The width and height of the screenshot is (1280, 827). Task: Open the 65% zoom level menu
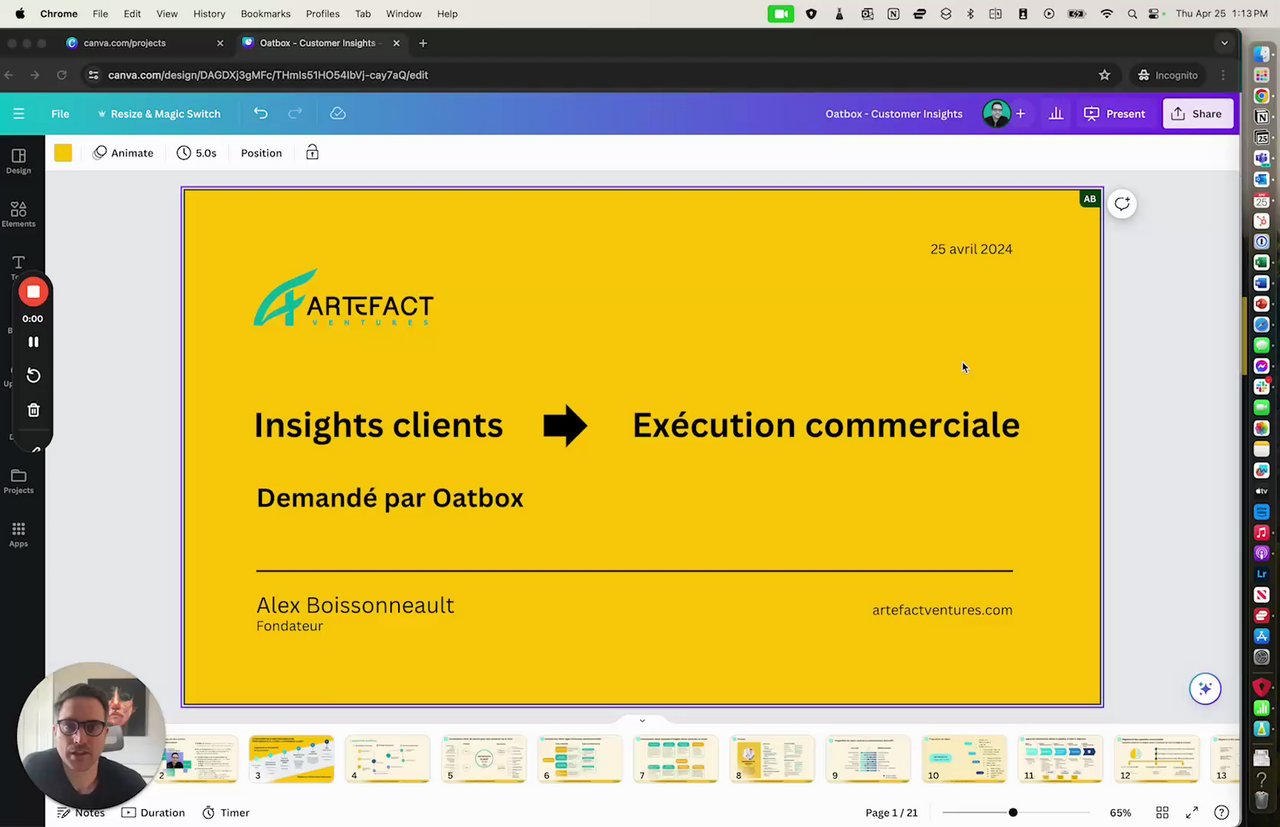1120,813
